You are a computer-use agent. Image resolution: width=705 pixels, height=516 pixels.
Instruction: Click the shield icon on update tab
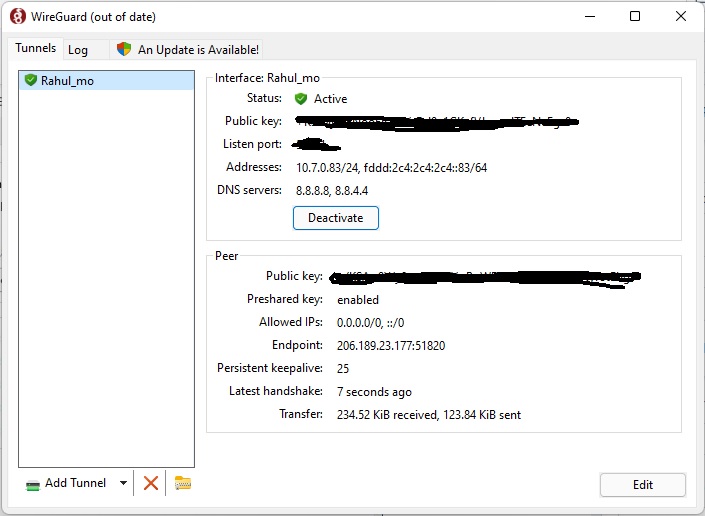(x=124, y=49)
